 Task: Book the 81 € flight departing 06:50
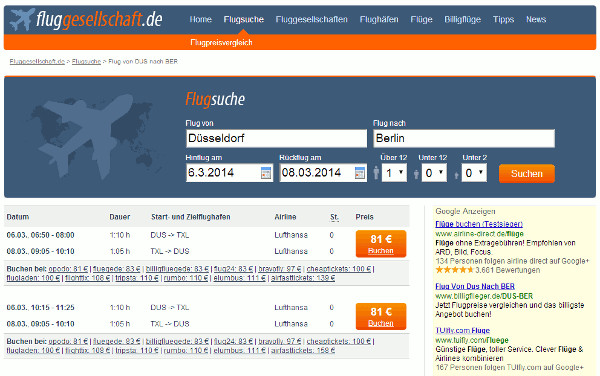(x=381, y=244)
